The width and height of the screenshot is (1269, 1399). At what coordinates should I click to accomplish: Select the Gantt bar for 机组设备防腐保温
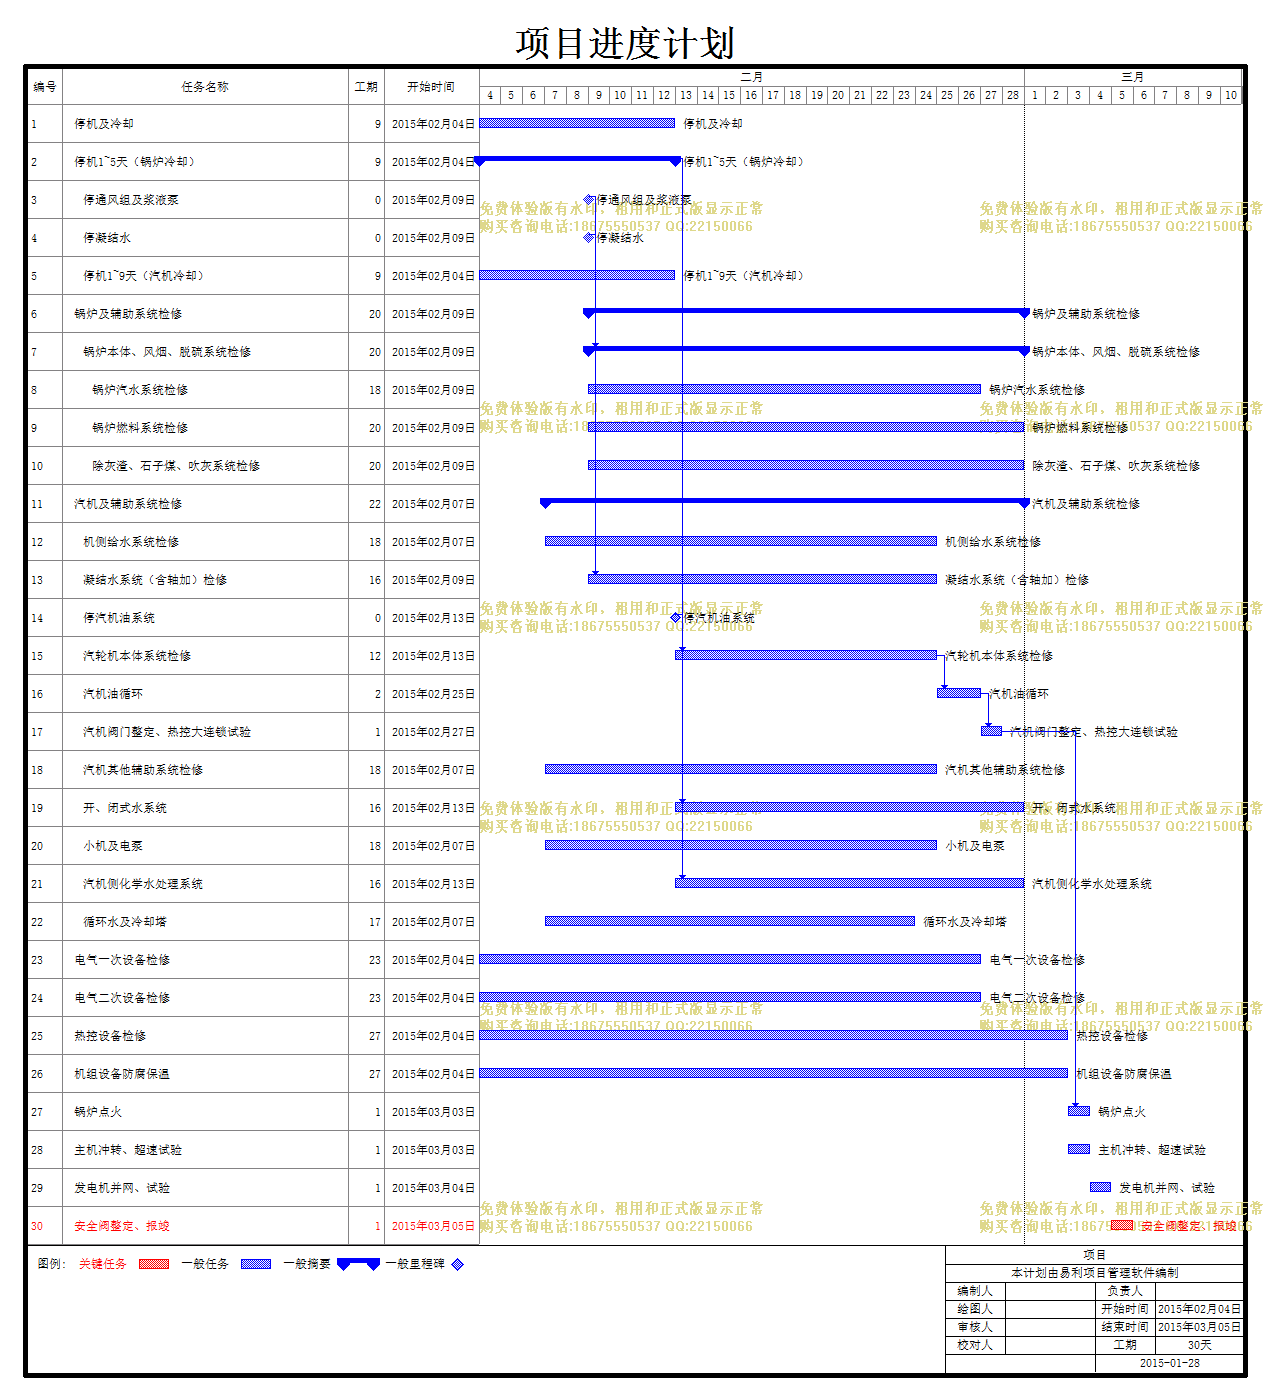coord(774,1073)
